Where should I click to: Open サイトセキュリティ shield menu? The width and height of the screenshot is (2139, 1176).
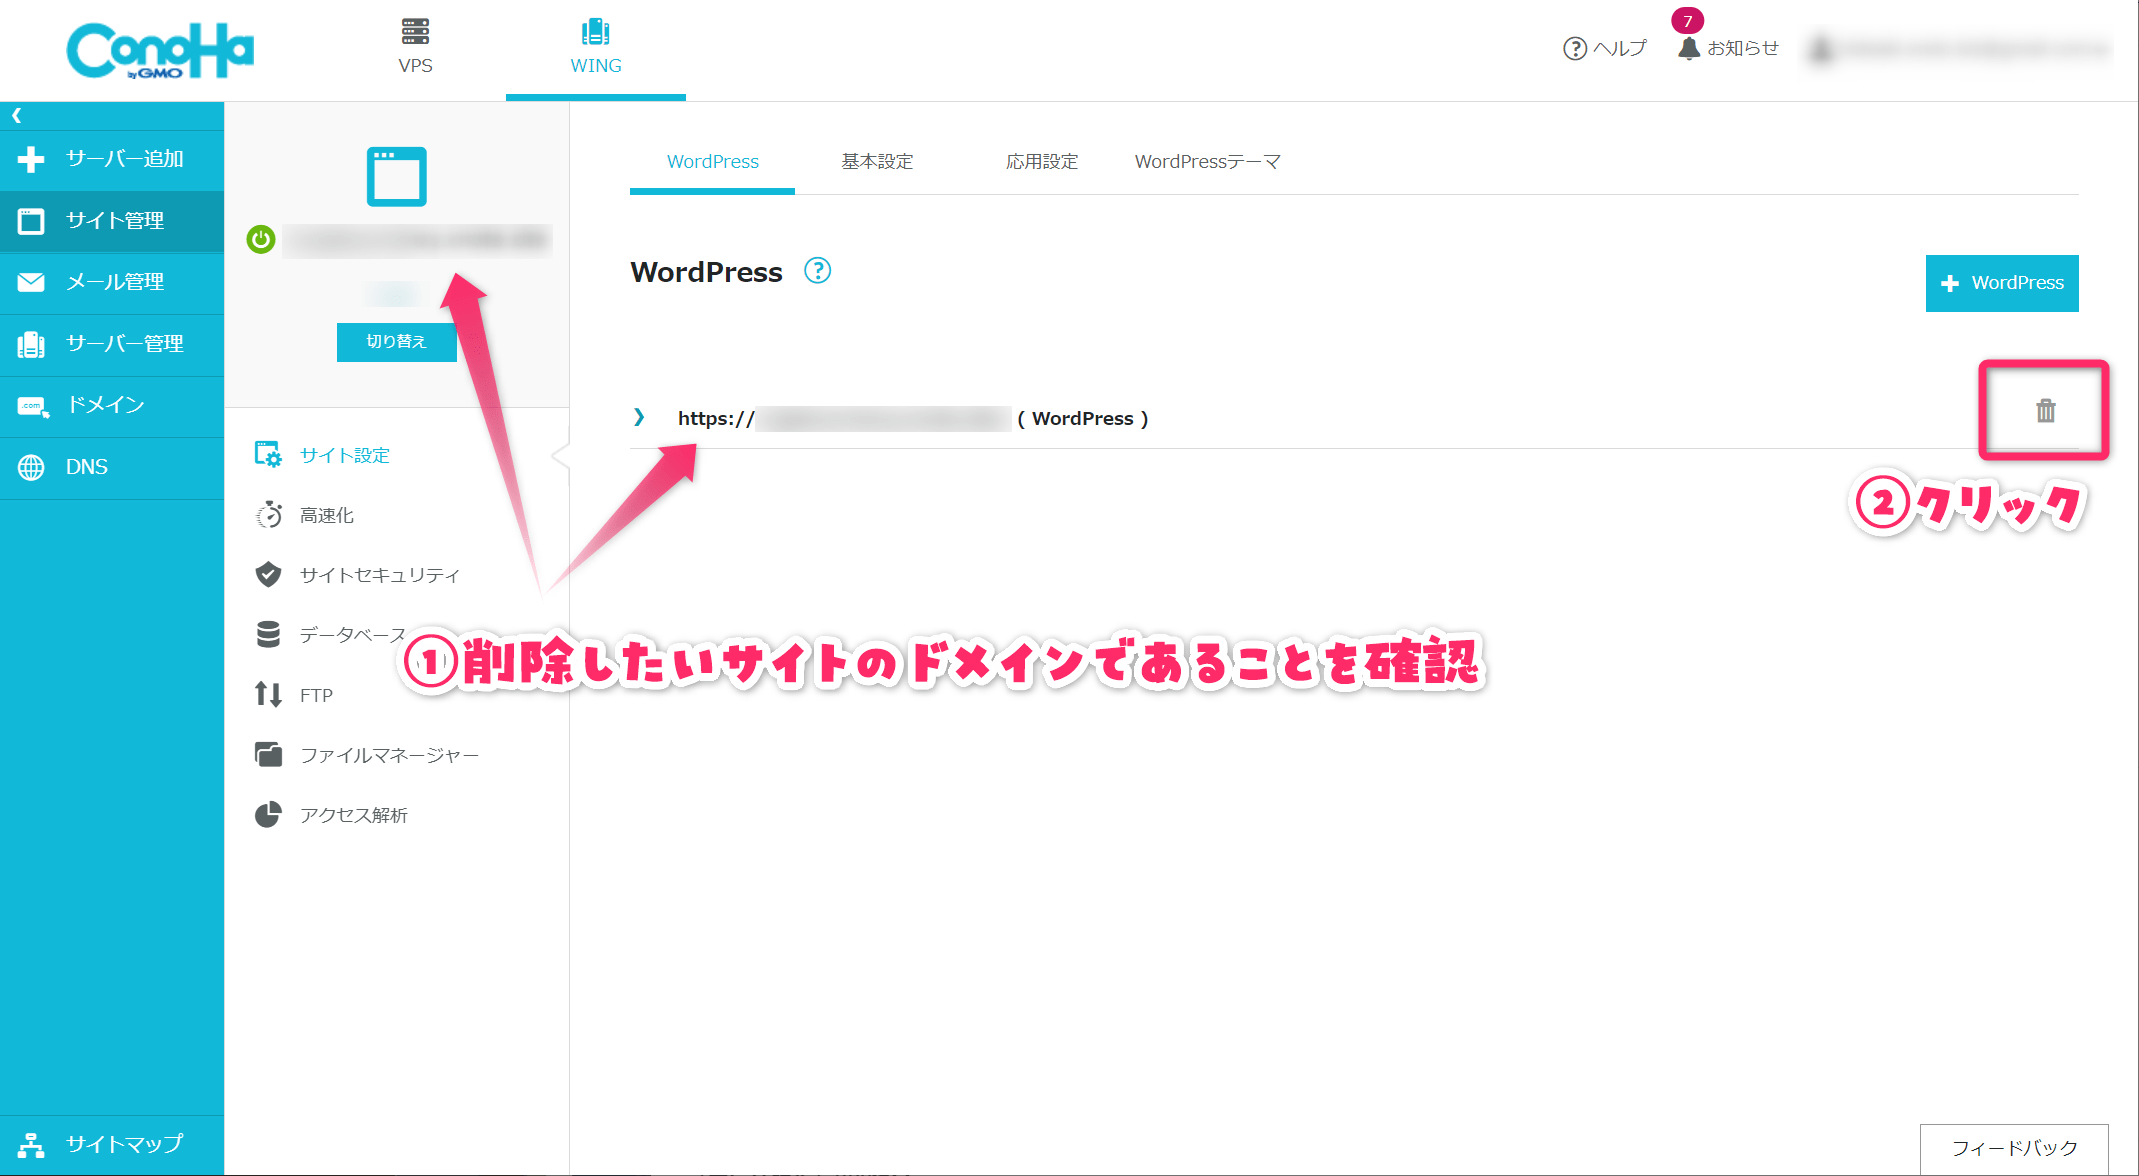378,575
